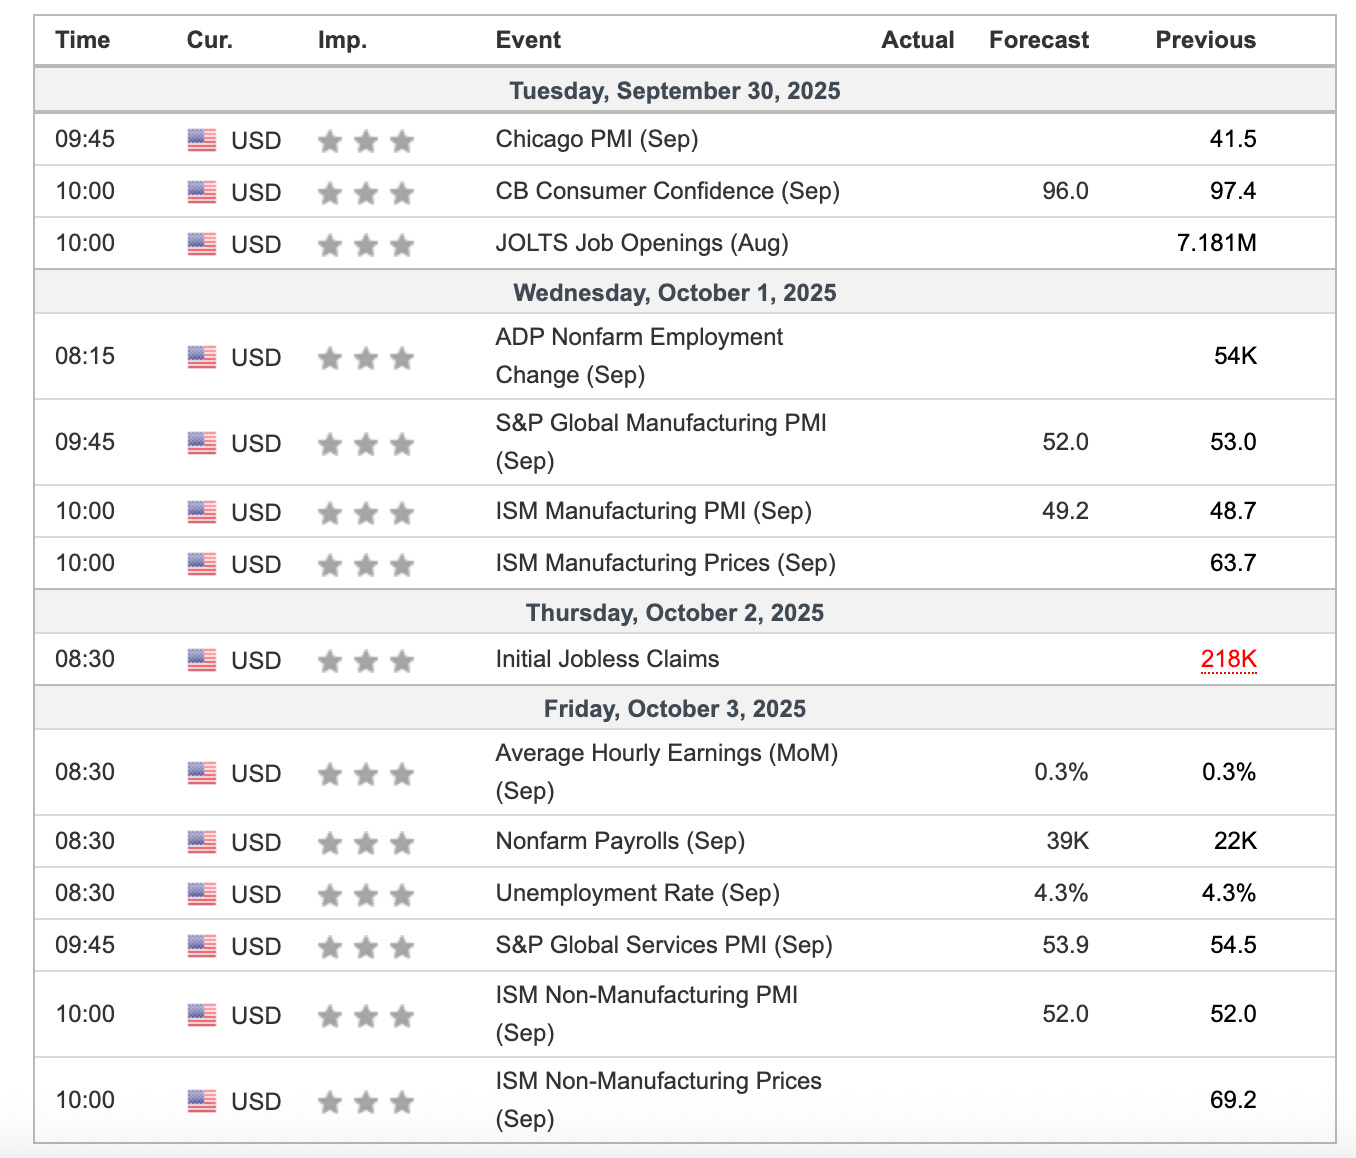Open S&P Global Manufacturing PMI event

(661, 442)
